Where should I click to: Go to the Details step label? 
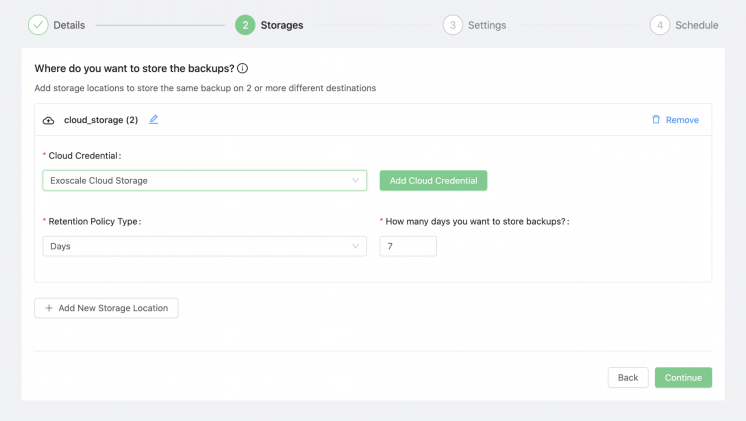click(x=69, y=25)
